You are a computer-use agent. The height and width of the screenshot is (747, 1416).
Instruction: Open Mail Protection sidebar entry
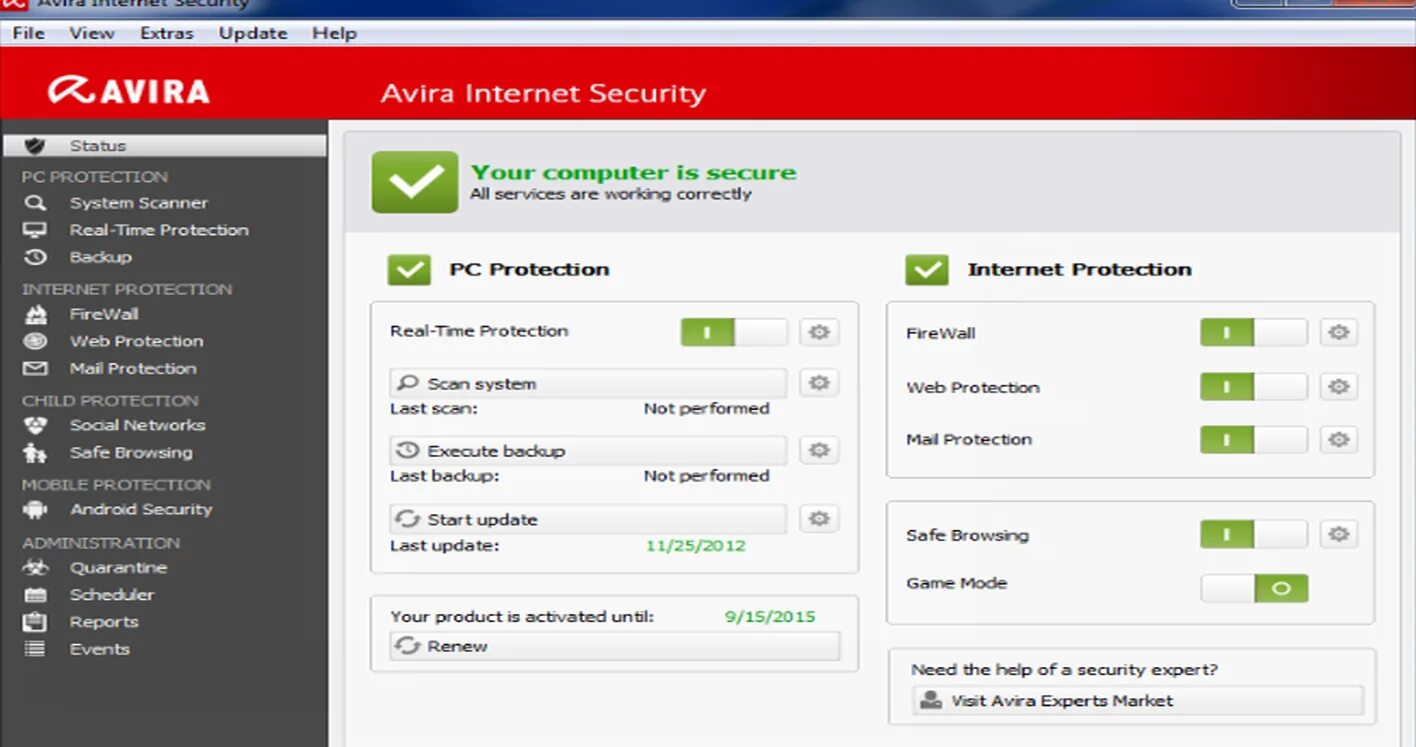(133, 369)
